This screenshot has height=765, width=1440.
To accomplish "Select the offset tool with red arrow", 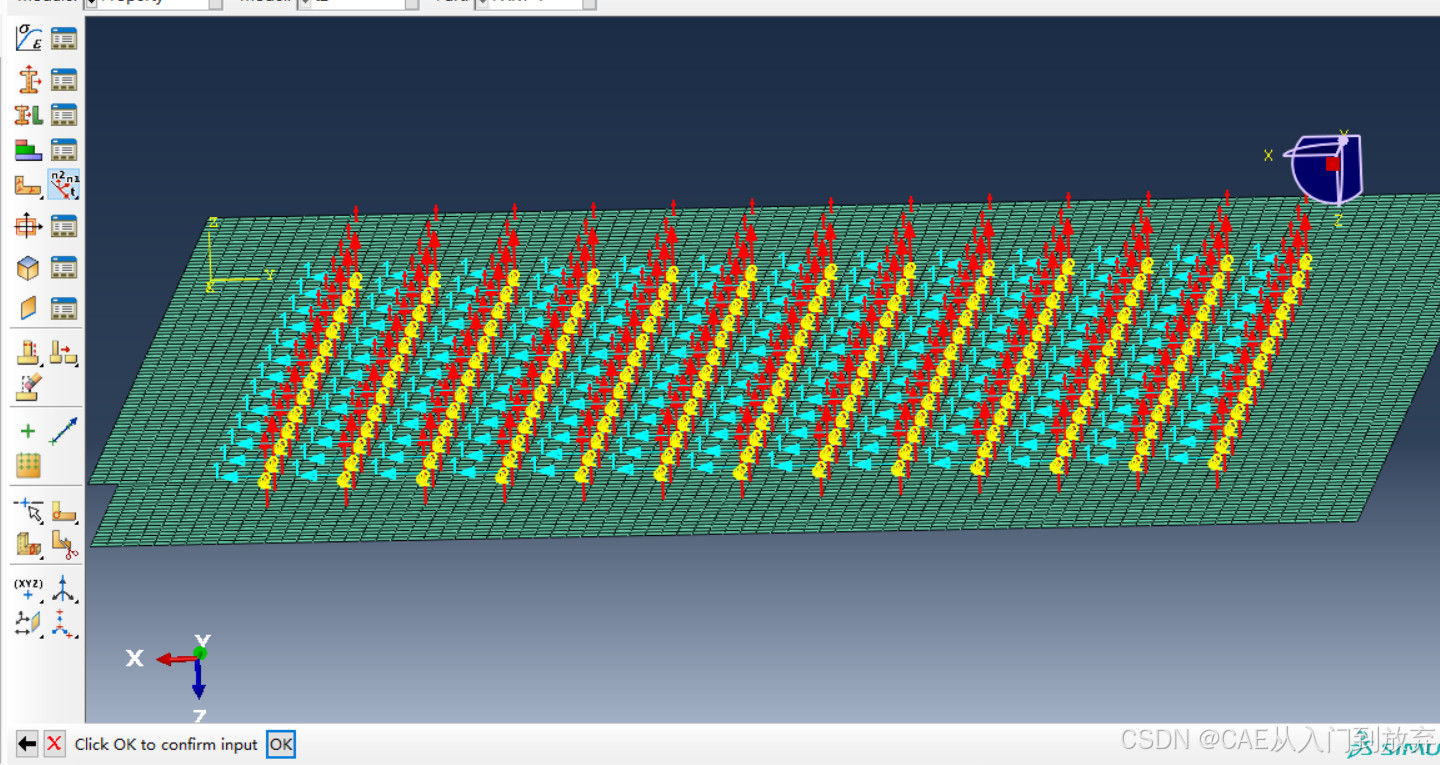I will [64, 352].
